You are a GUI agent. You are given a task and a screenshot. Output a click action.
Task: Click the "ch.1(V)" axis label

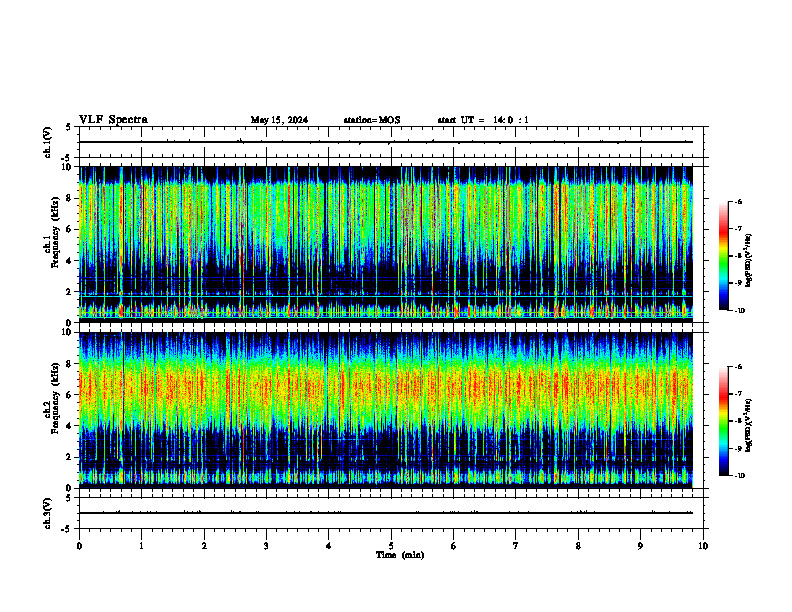48,142
